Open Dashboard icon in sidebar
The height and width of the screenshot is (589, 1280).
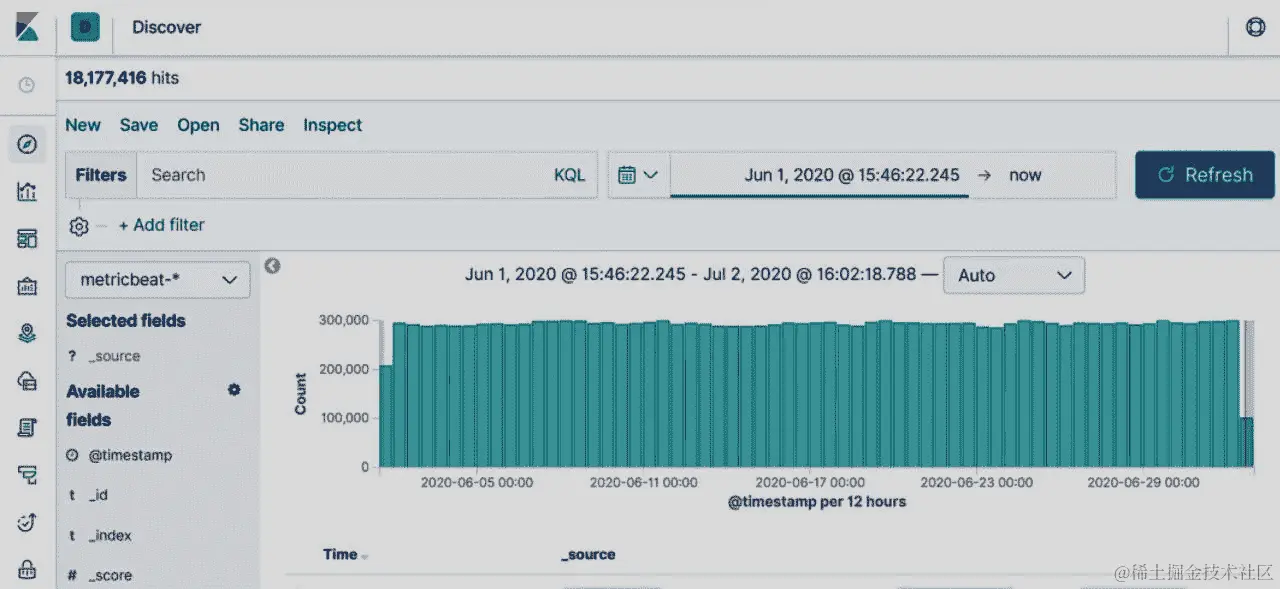[x=27, y=239]
